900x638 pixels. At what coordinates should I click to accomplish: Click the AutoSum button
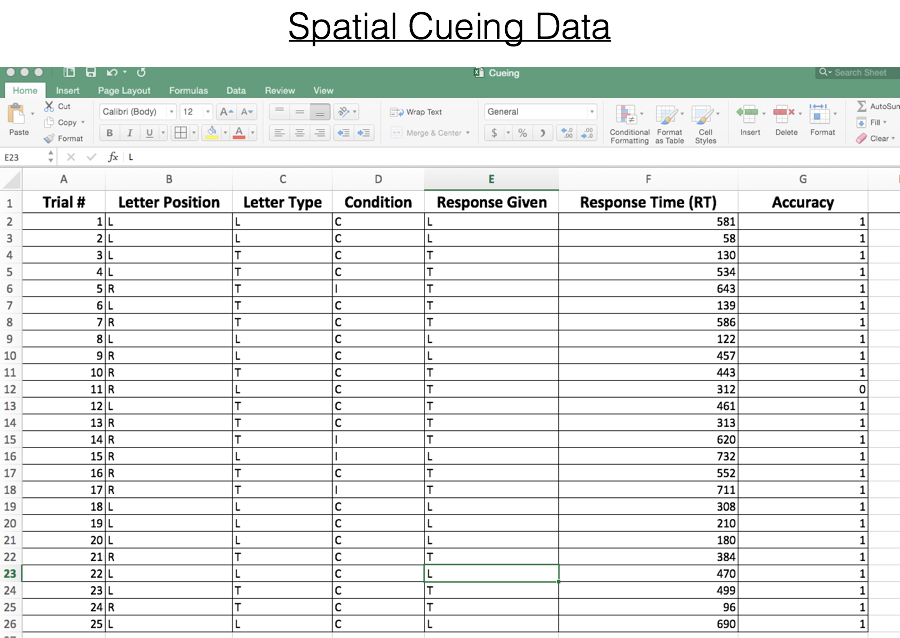point(878,106)
